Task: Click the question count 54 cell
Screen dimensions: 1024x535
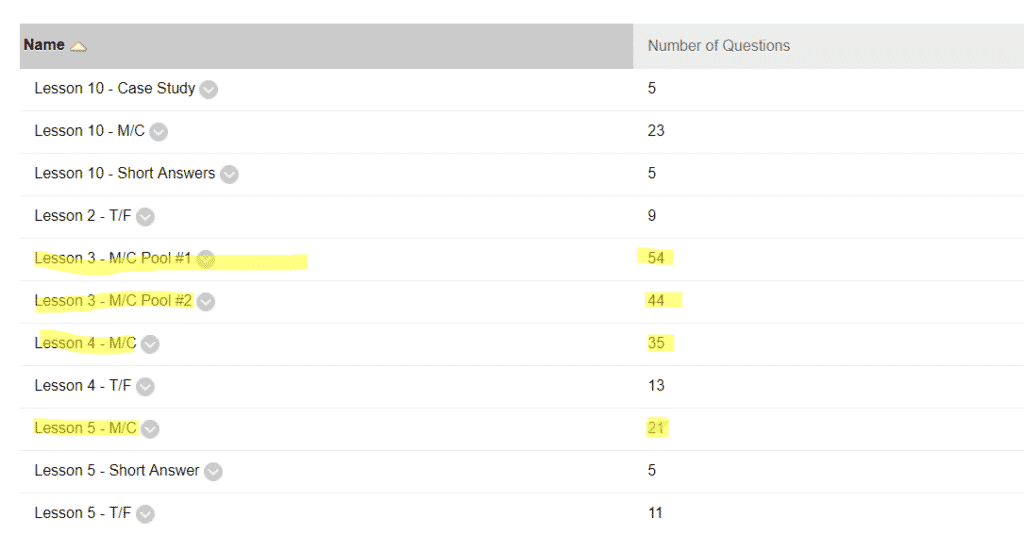Action: (656, 258)
